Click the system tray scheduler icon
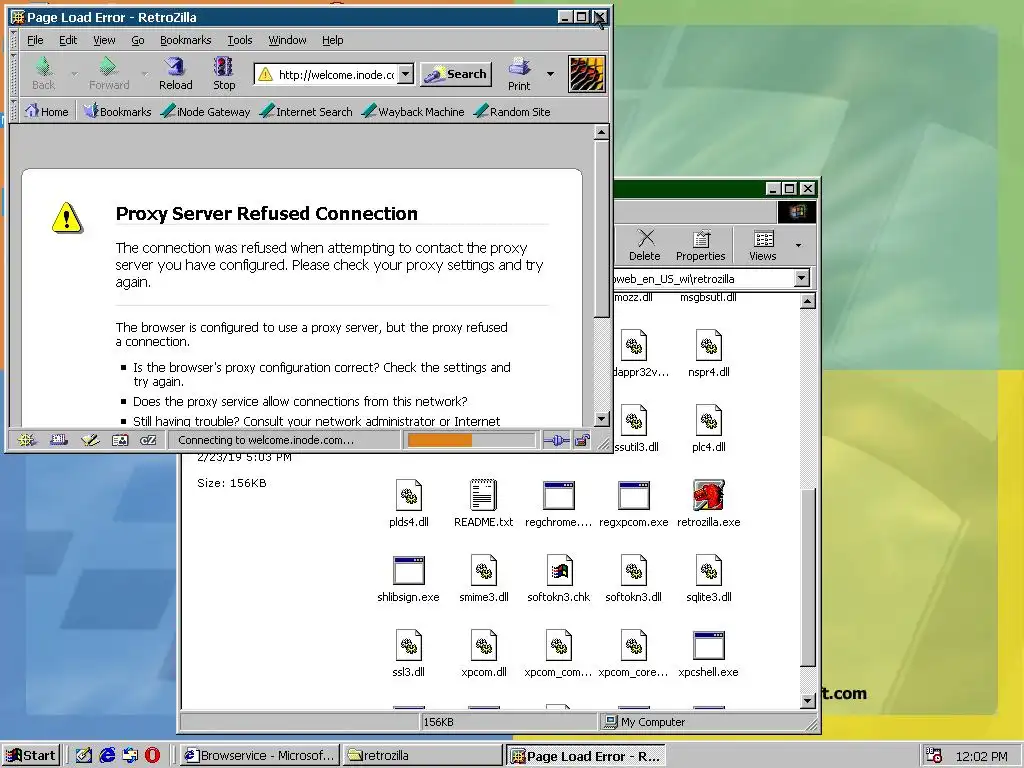1024x768 pixels. pos(934,756)
